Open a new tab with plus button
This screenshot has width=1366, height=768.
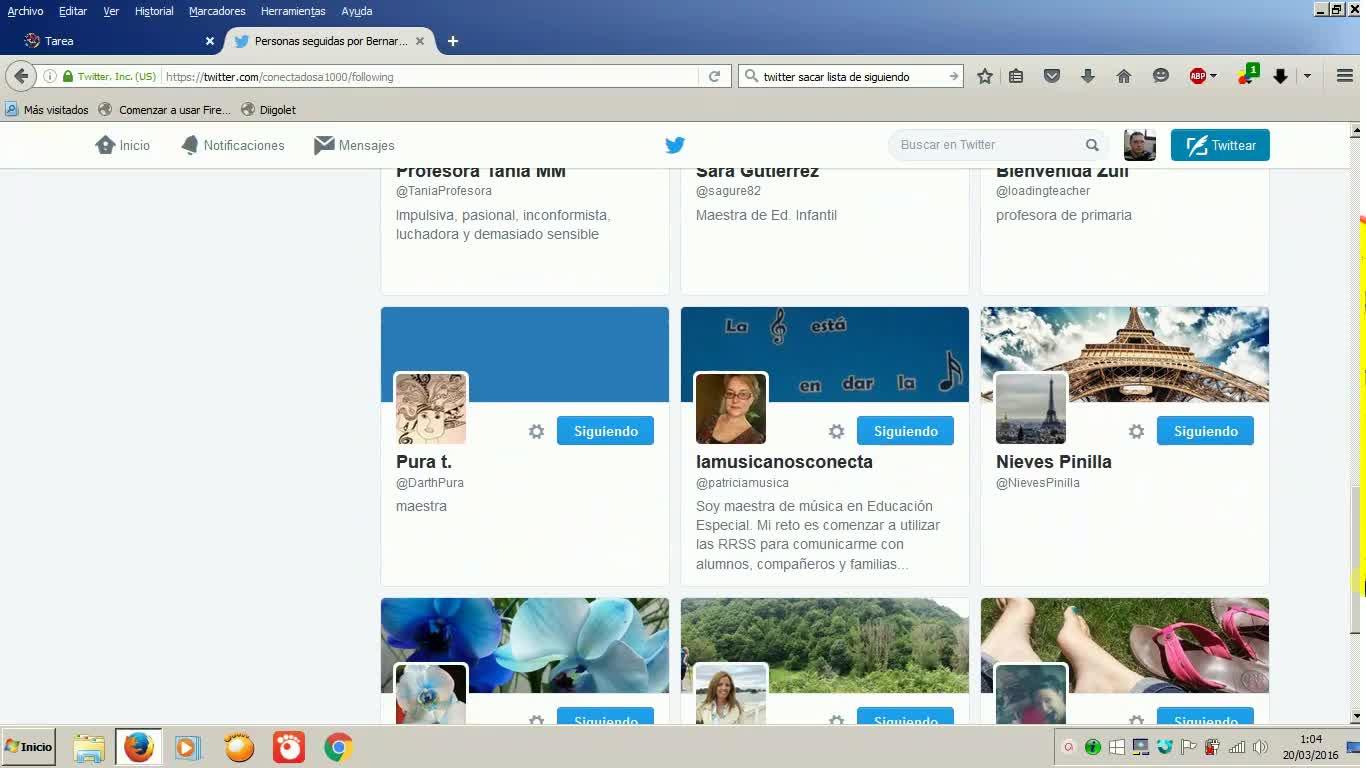pyautogui.click(x=453, y=41)
